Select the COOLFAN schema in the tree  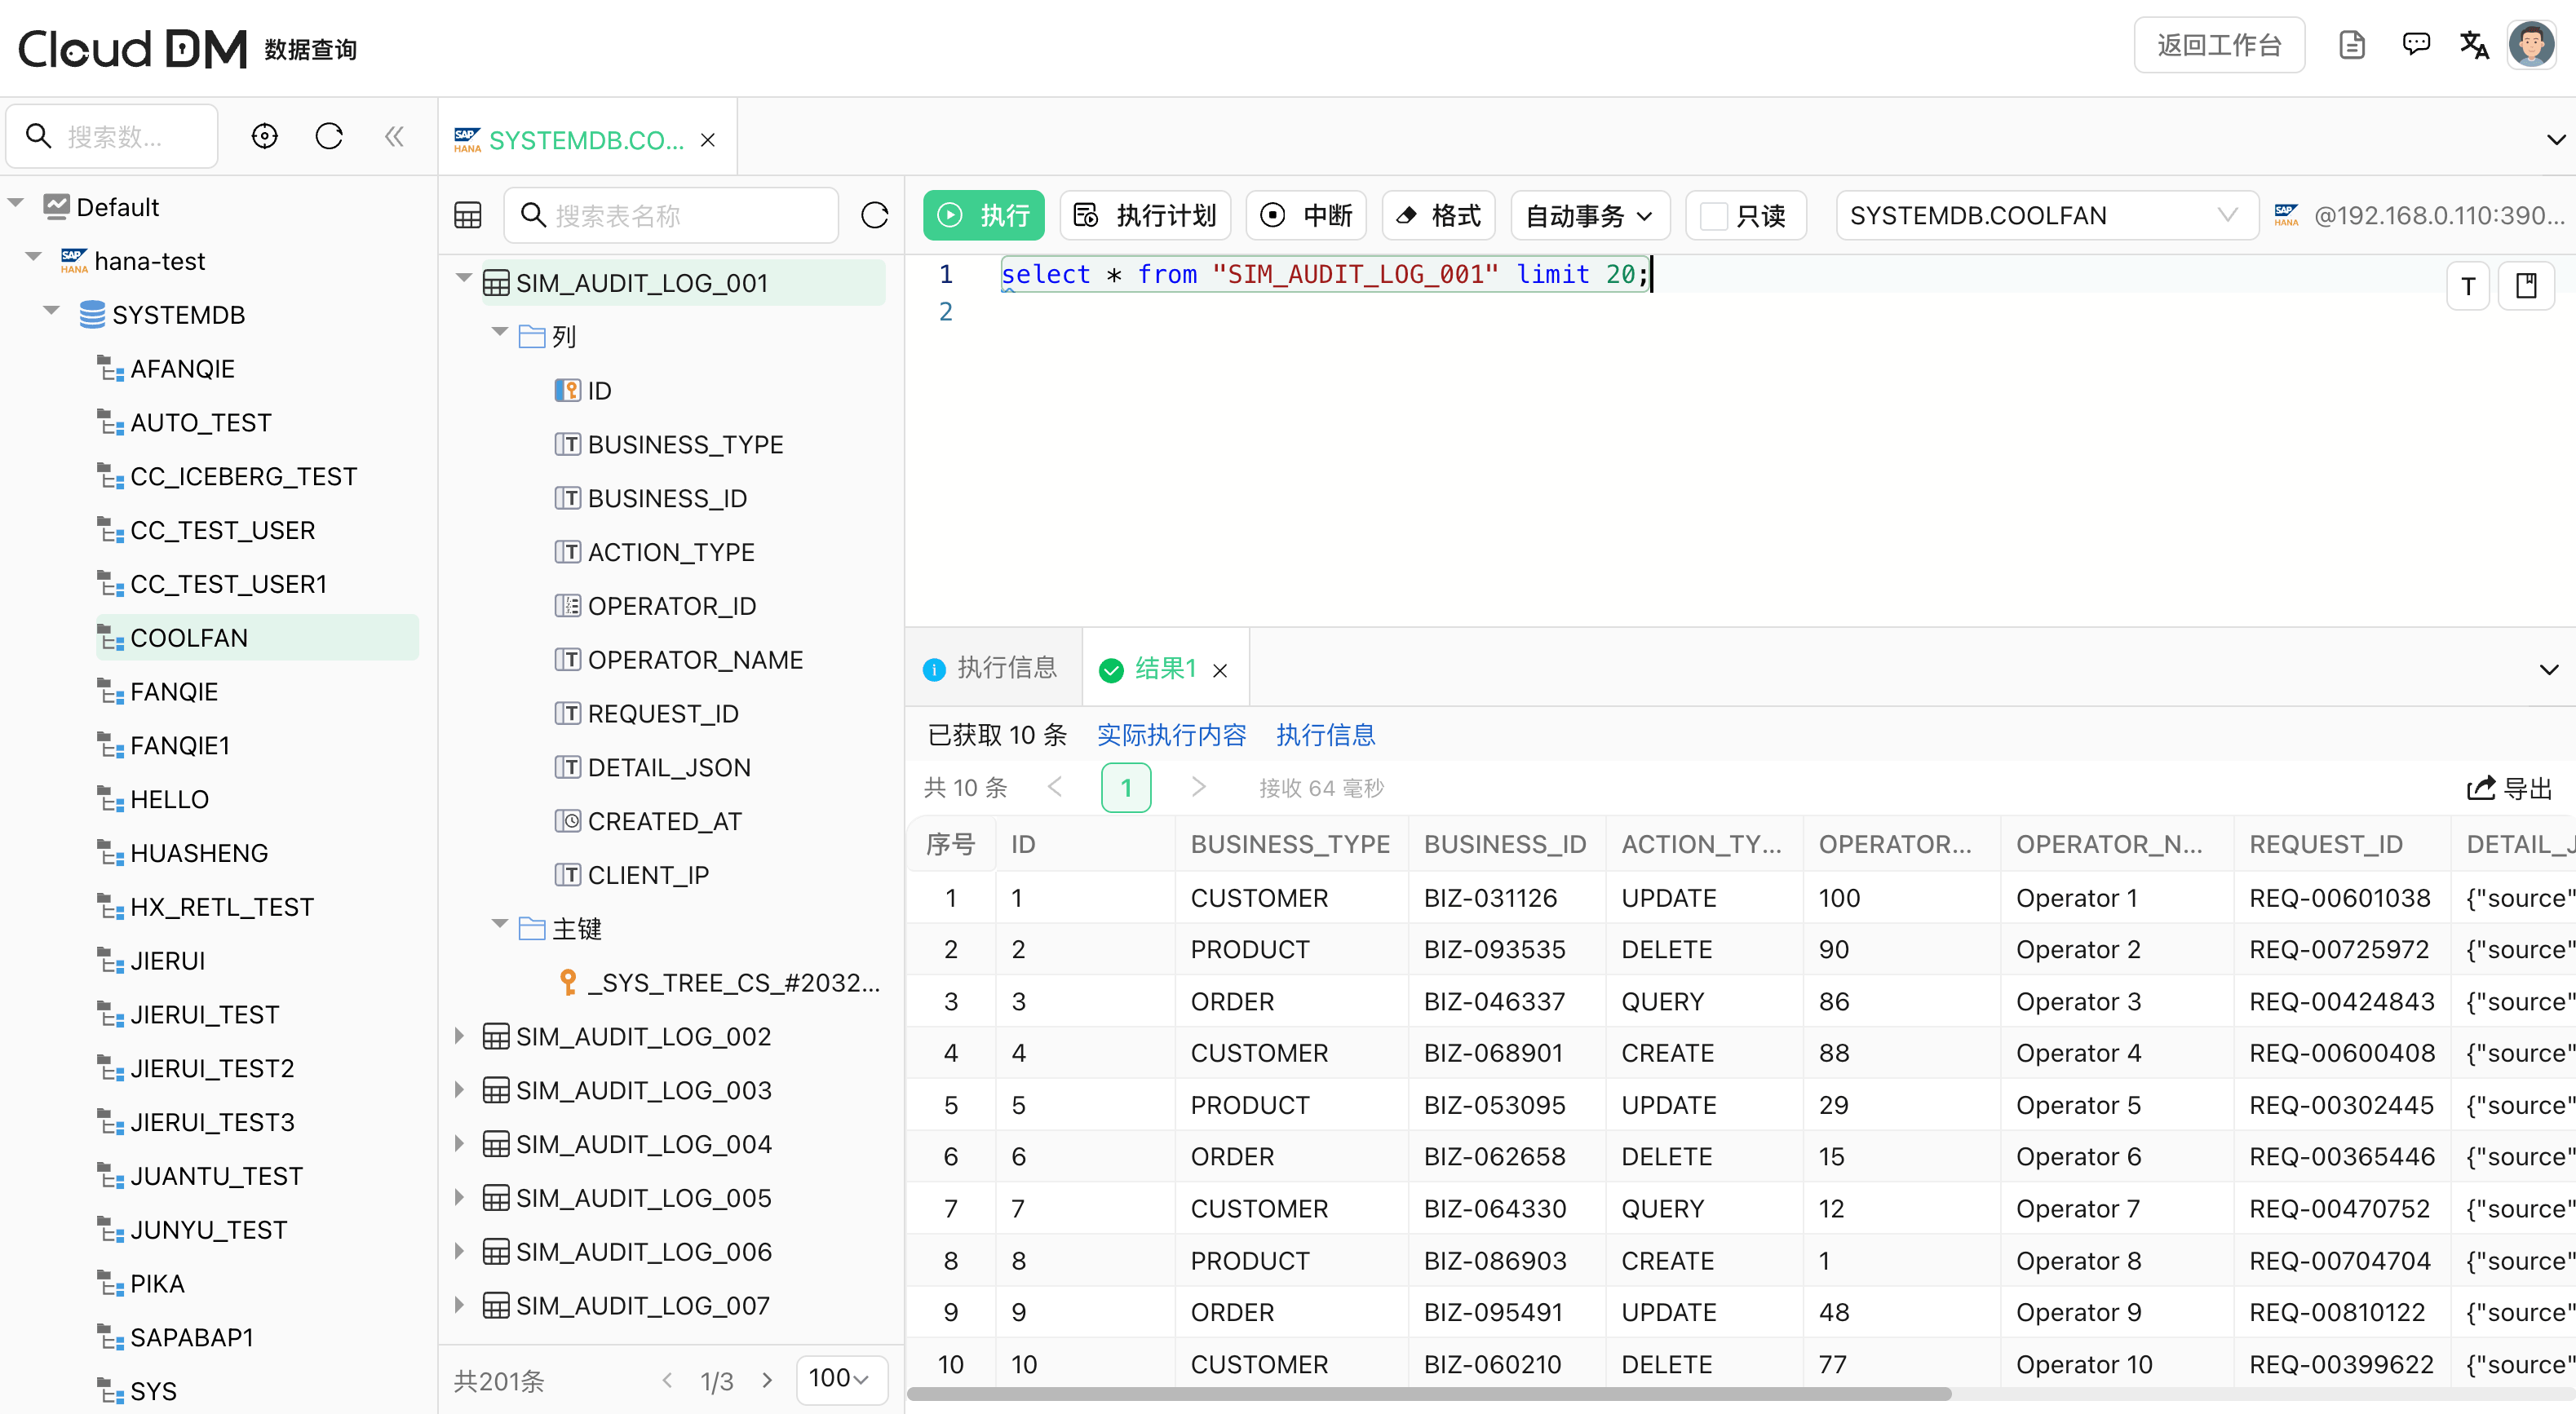pyautogui.click(x=257, y=637)
